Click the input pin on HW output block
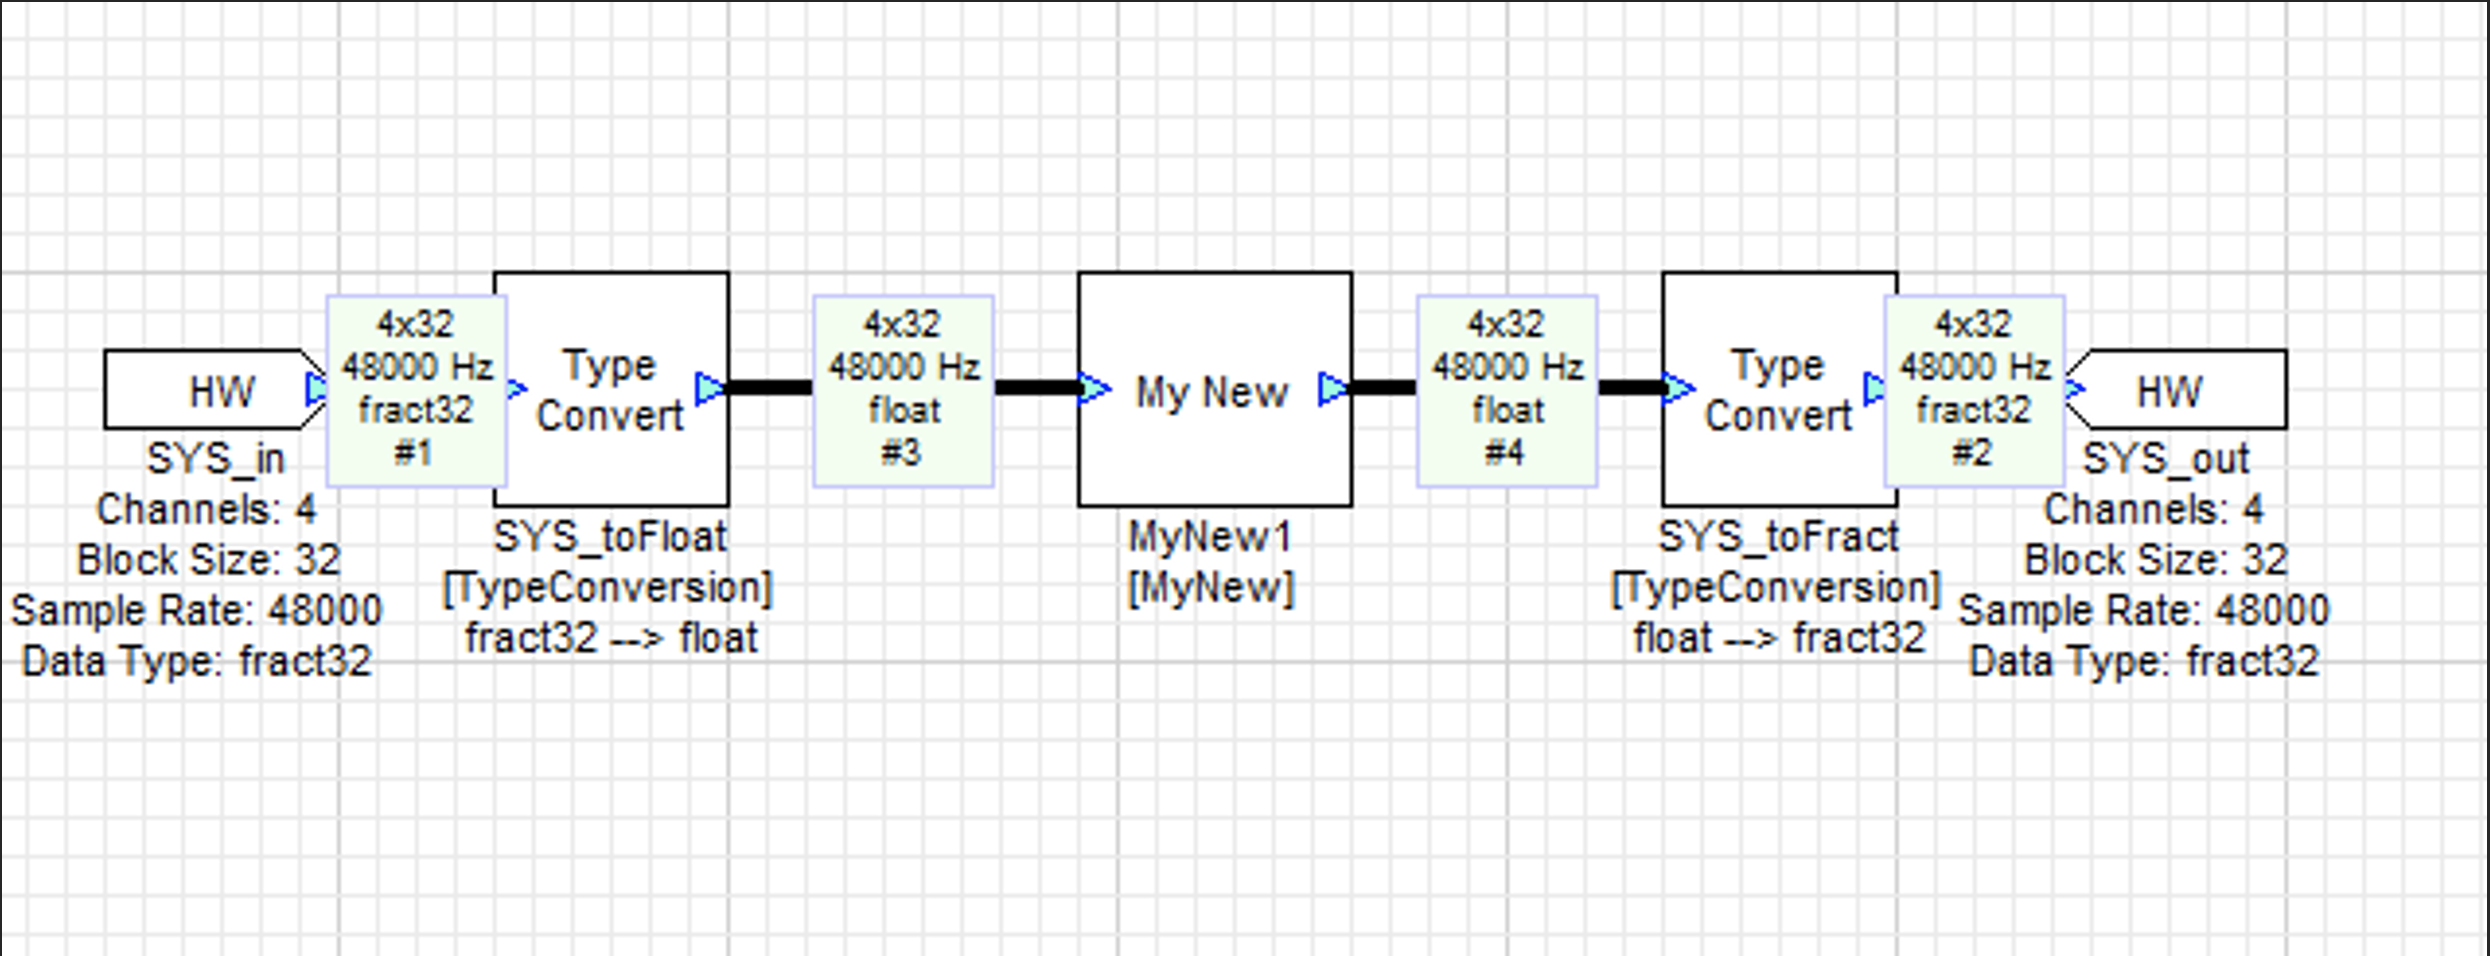This screenshot has height=956, width=2490. tap(2074, 388)
